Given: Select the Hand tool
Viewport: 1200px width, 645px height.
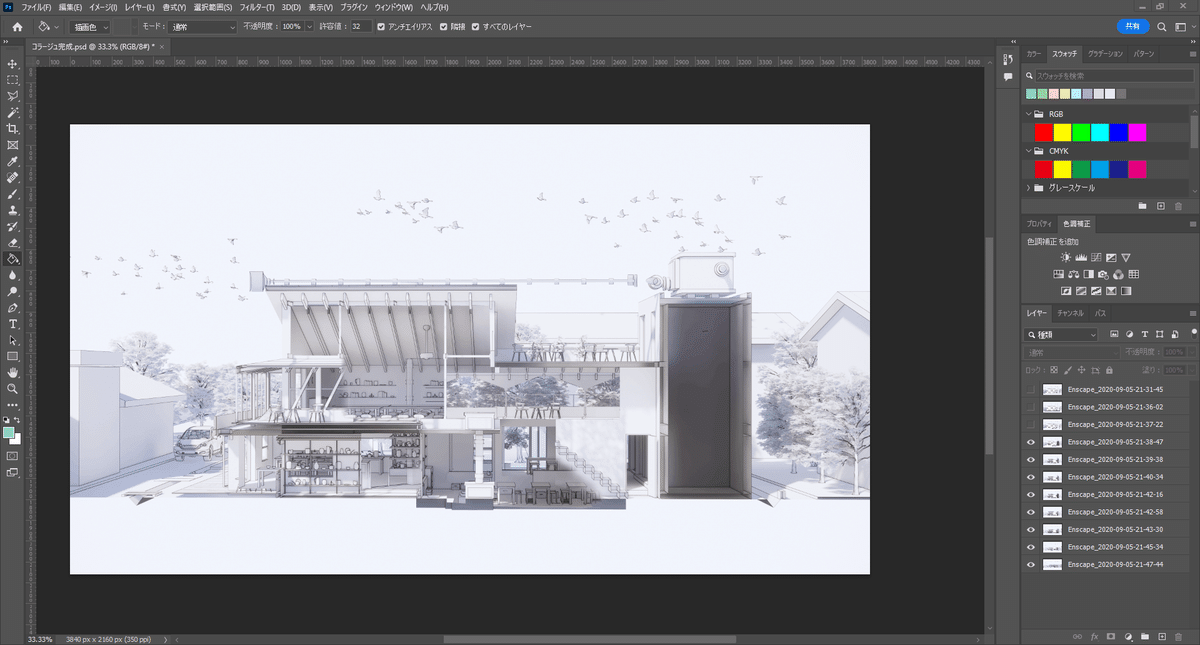Looking at the screenshot, I should click(13, 372).
